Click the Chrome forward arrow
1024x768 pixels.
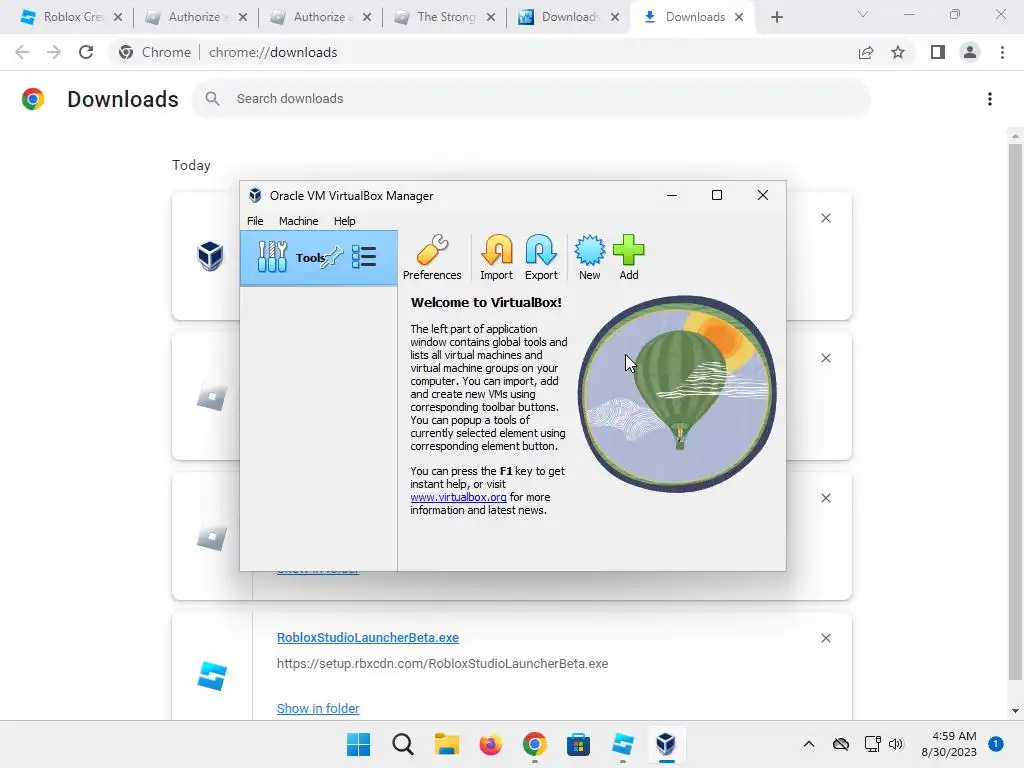tap(54, 52)
